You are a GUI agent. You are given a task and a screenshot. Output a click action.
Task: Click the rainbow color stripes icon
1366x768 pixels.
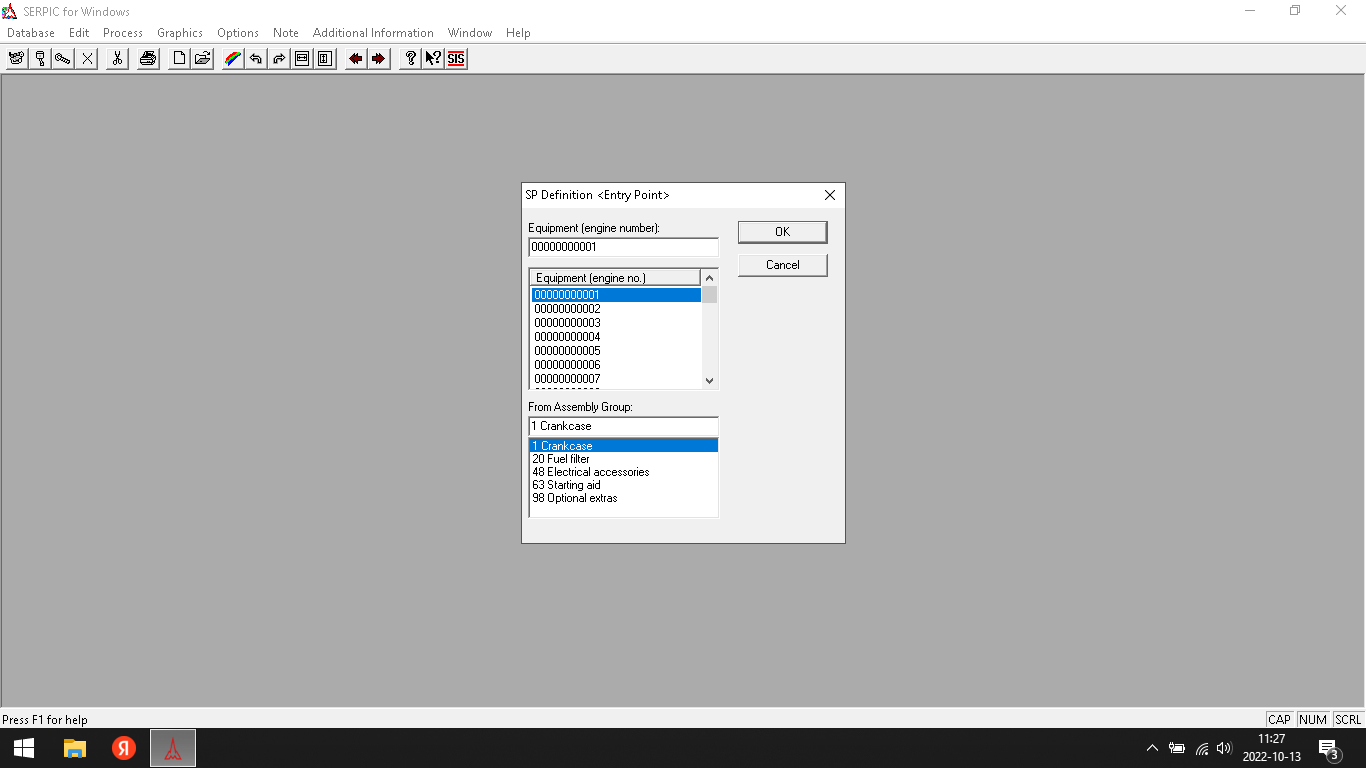(232, 59)
